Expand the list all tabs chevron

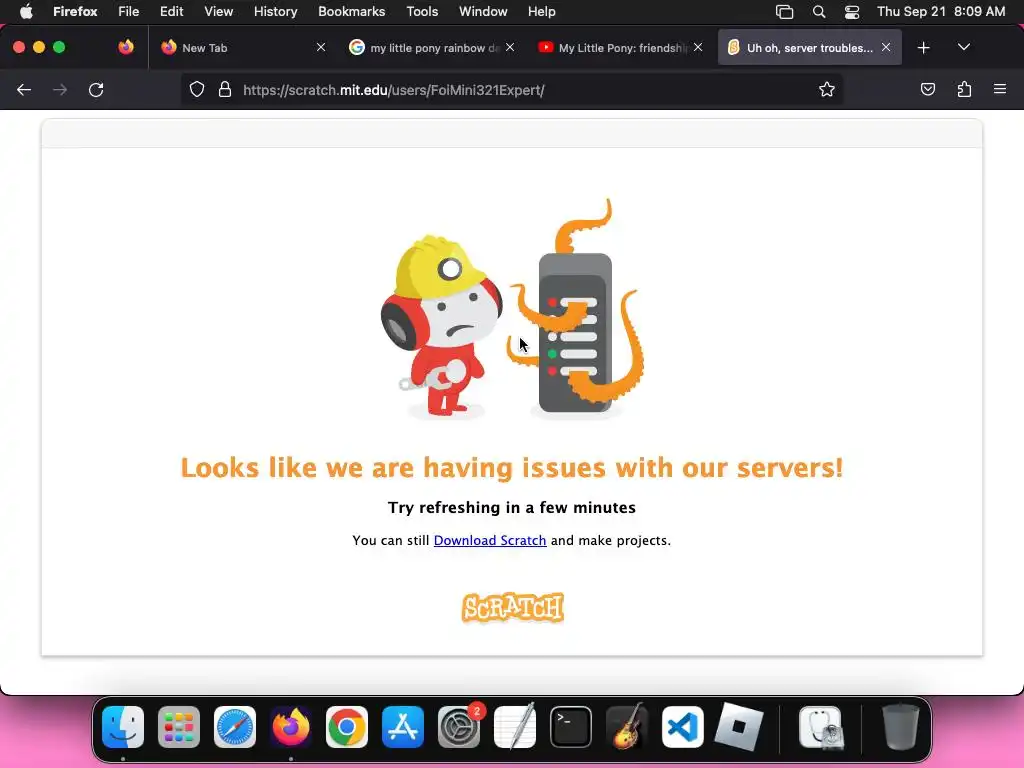tap(964, 47)
